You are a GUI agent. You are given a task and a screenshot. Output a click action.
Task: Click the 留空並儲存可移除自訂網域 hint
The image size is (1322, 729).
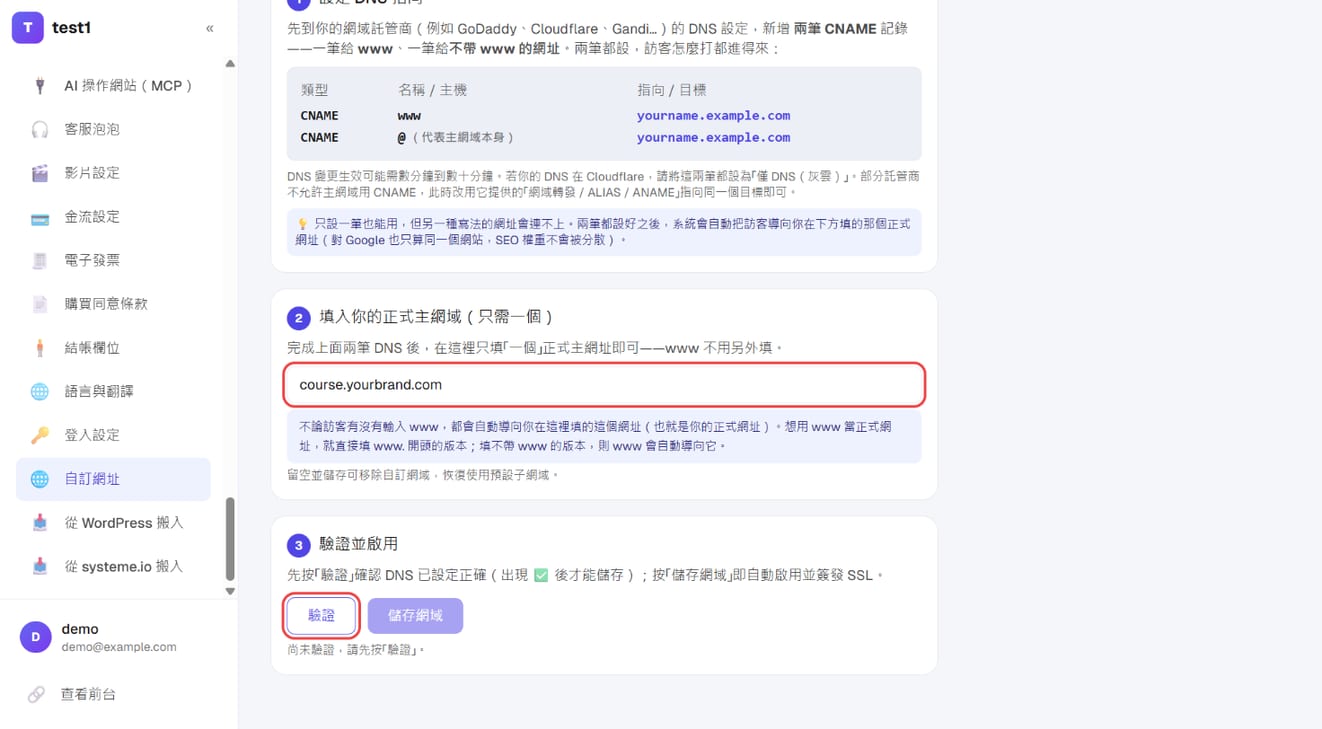[423, 475]
